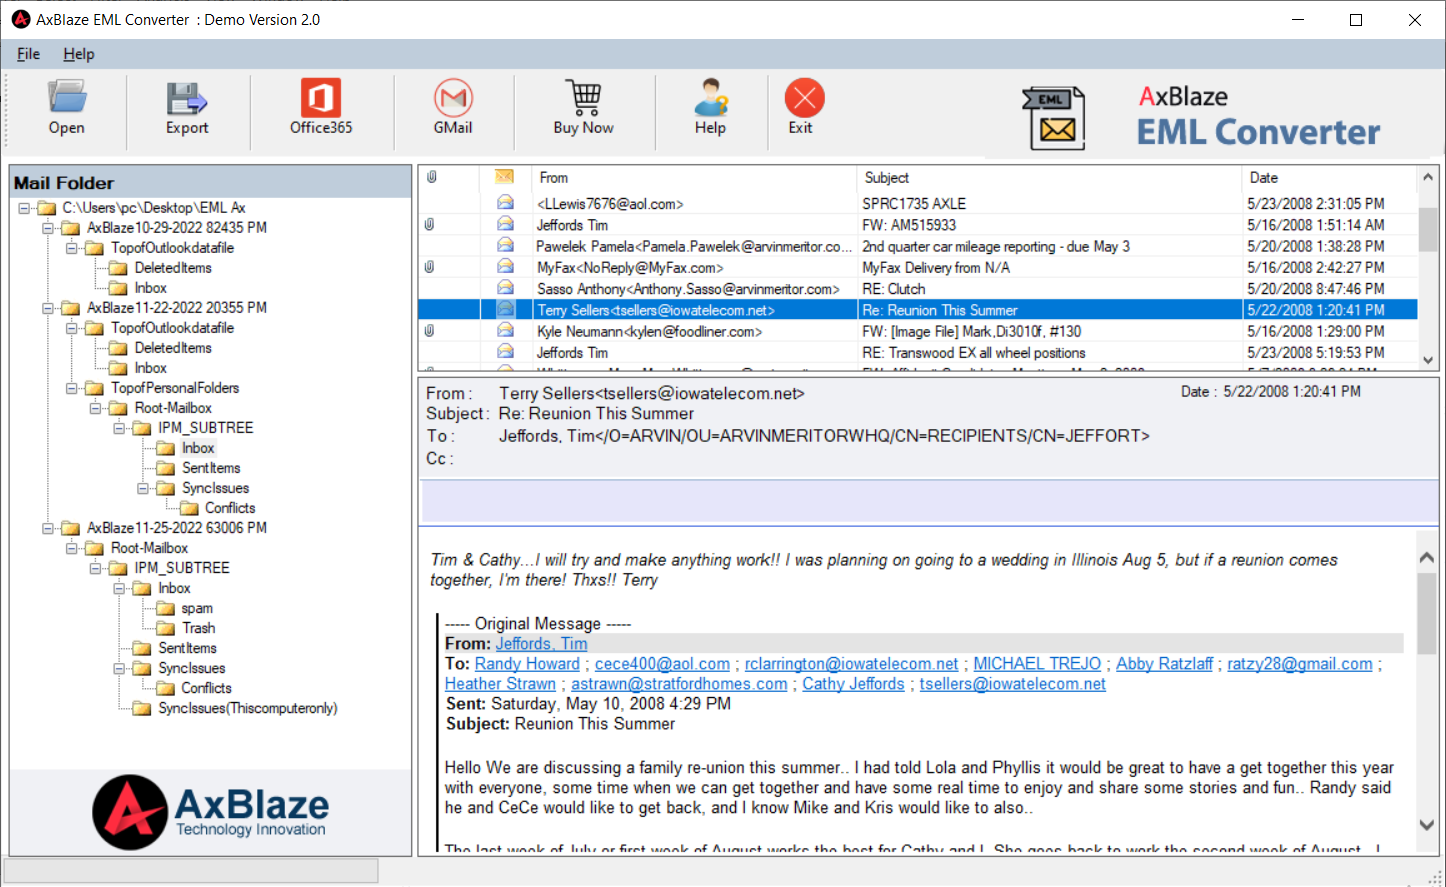Select the Trash folder
This screenshot has width=1446, height=887.
pos(198,628)
